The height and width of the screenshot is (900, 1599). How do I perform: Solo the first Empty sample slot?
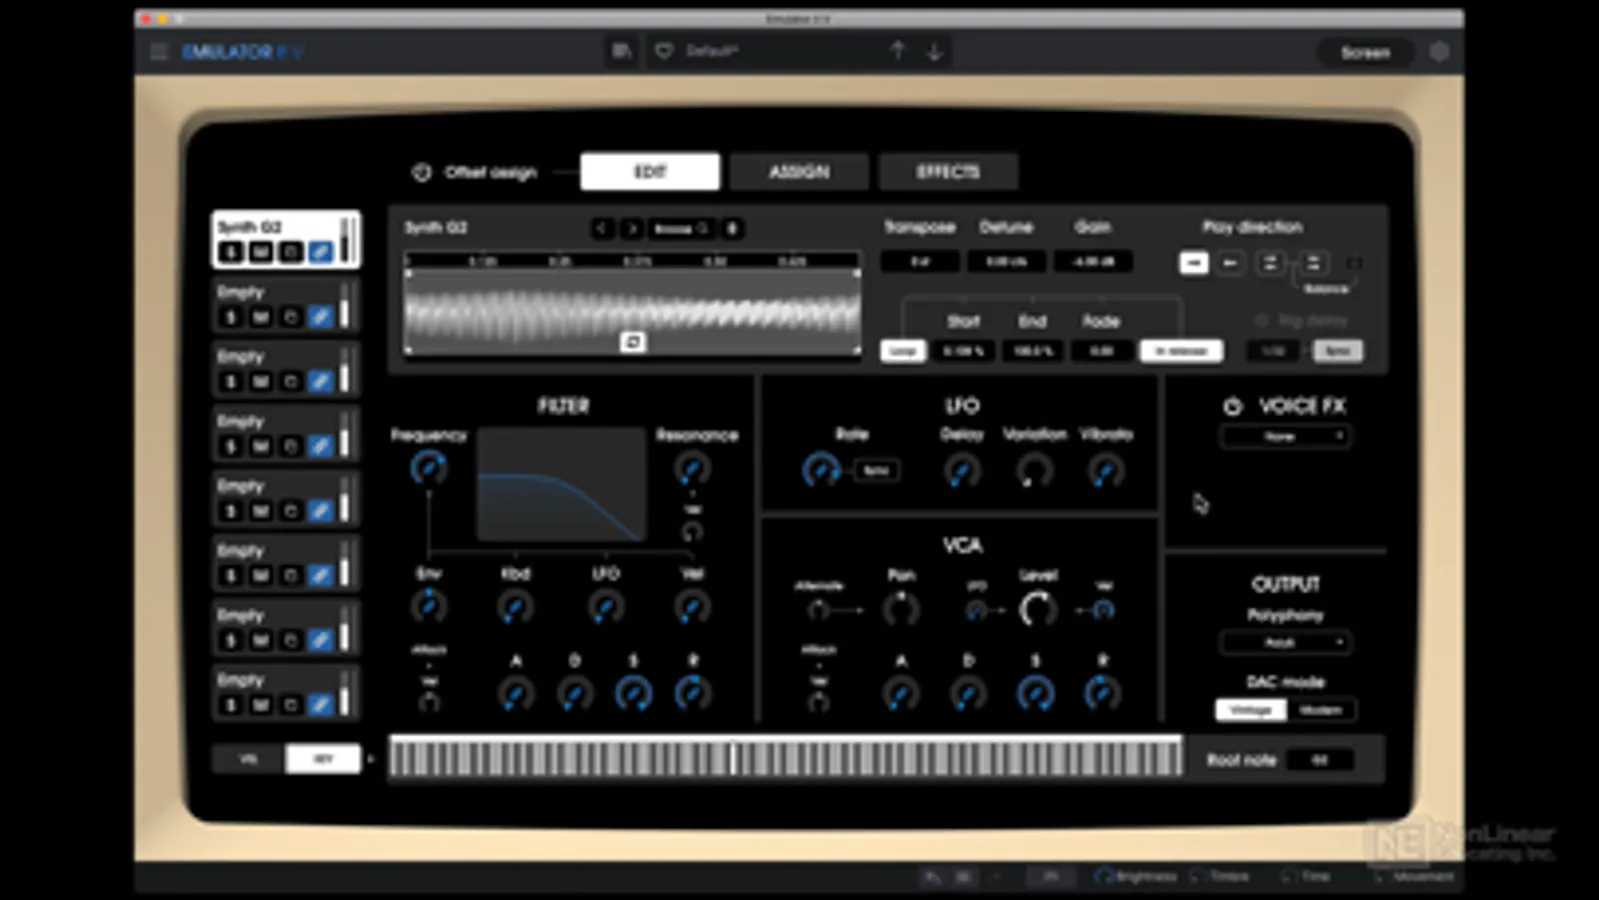tap(231, 317)
